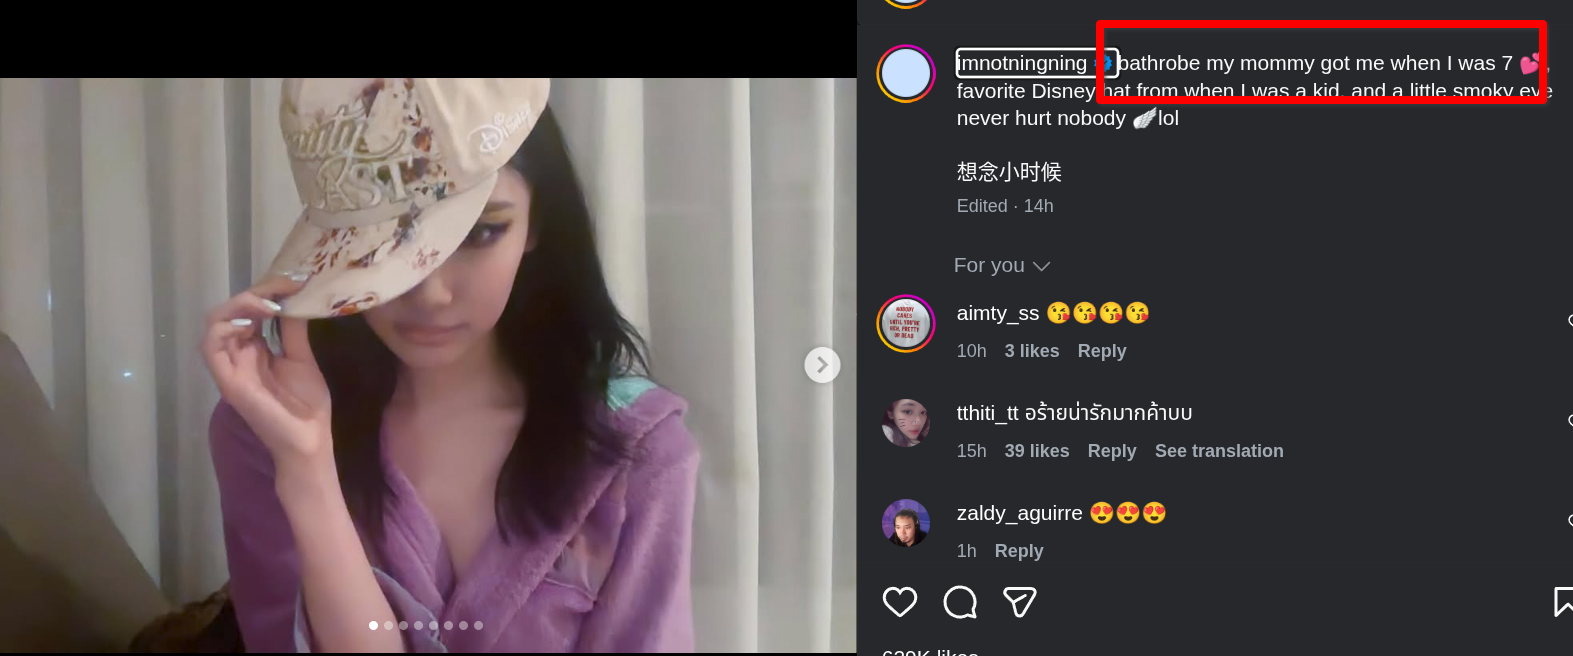Image resolution: width=1573 pixels, height=656 pixels.
Task: See translation of tthiti_tt comment
Action: (x=1219, y=451)
